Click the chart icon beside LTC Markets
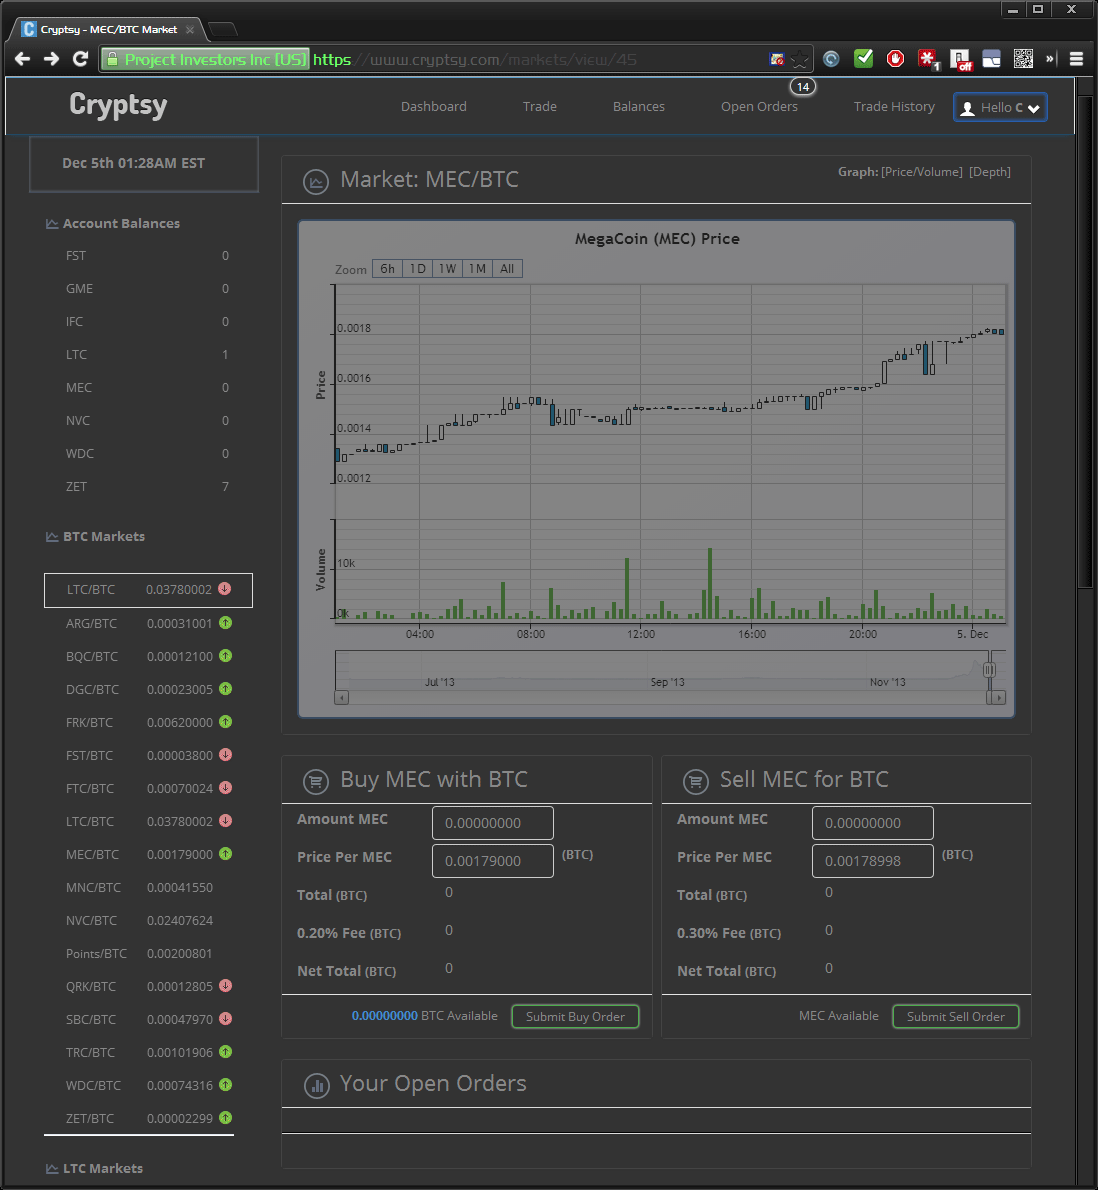Image resolution: width=1098 pixels, height=1190 pixels. click(52, 1169)
